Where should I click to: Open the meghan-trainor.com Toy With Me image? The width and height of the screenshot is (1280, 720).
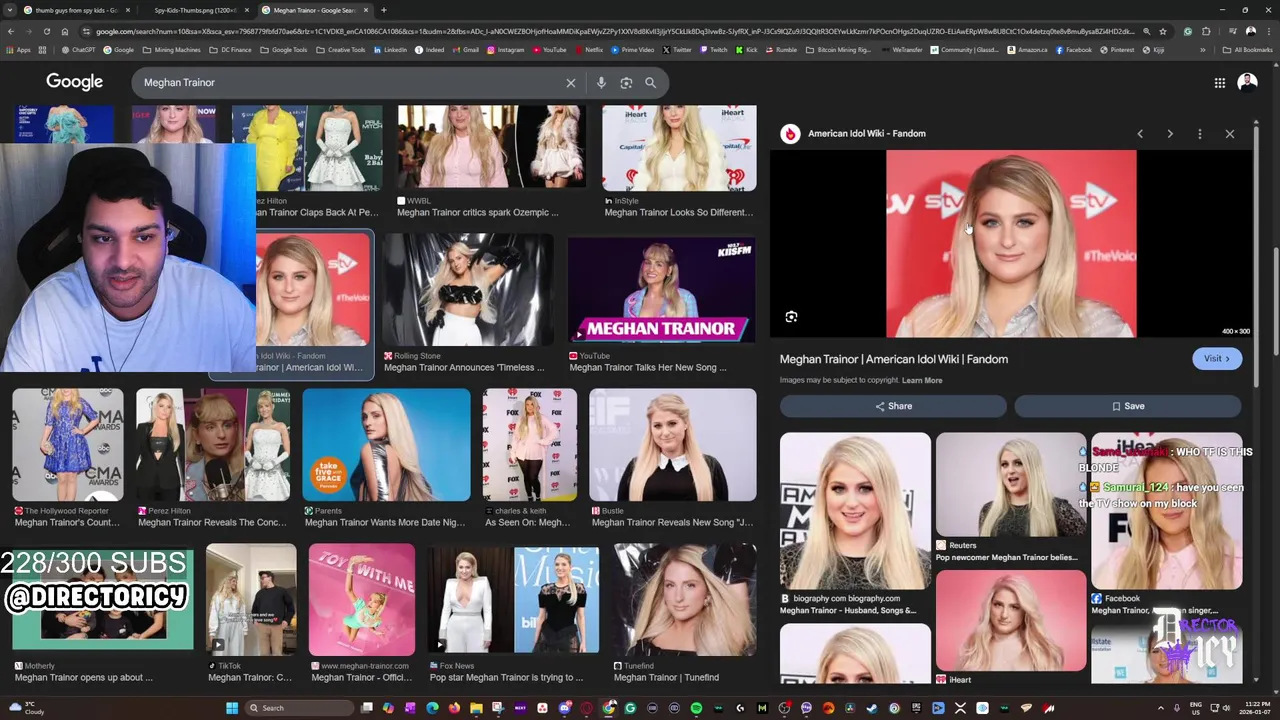(361, 600)
